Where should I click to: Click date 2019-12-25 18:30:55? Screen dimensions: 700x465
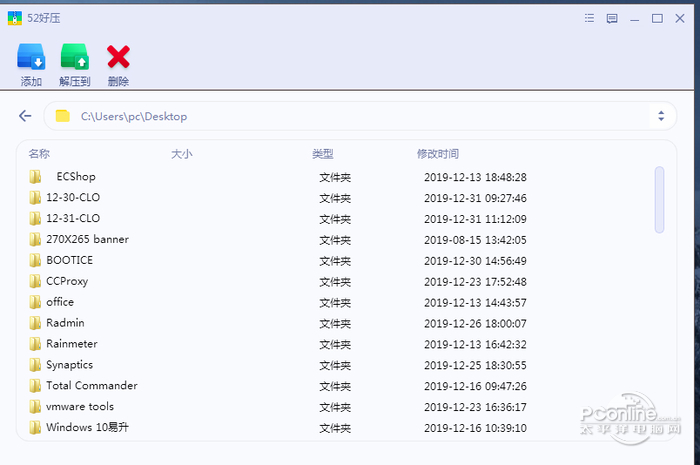tap(475, 365)
